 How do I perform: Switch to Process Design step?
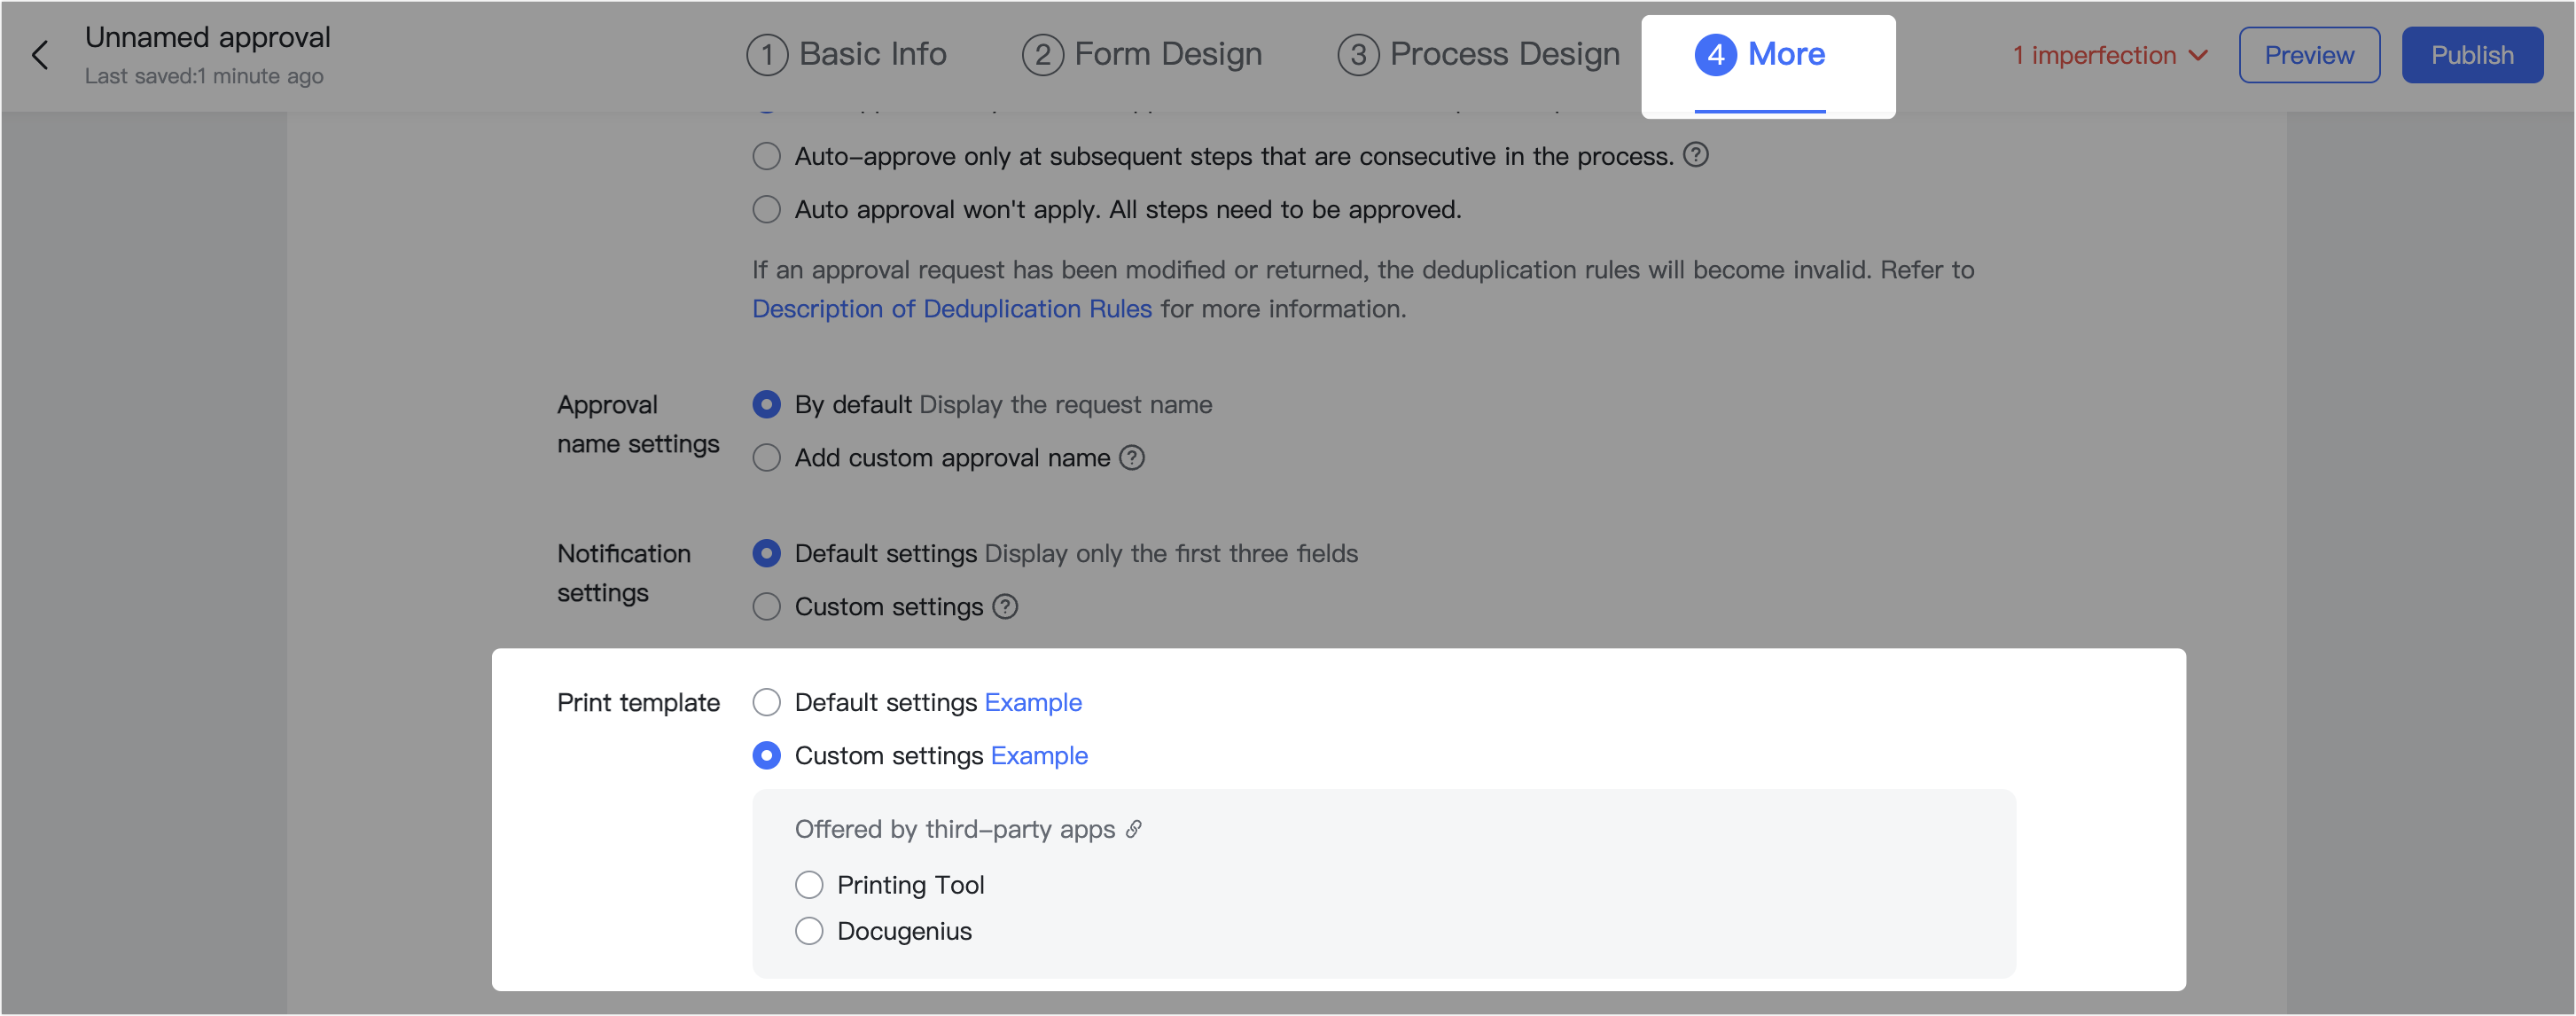[1478, 54]
